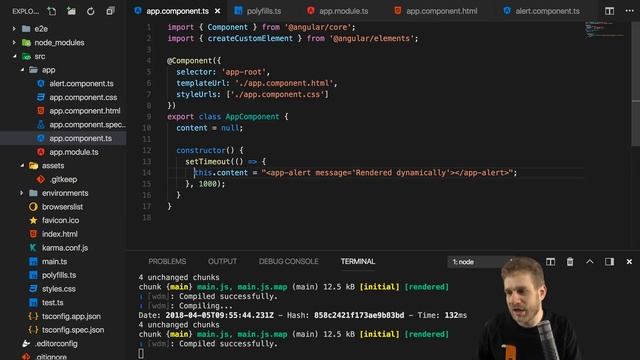Split the editor layout
Viewport: 640px width, 360px height.
(609, 11)
